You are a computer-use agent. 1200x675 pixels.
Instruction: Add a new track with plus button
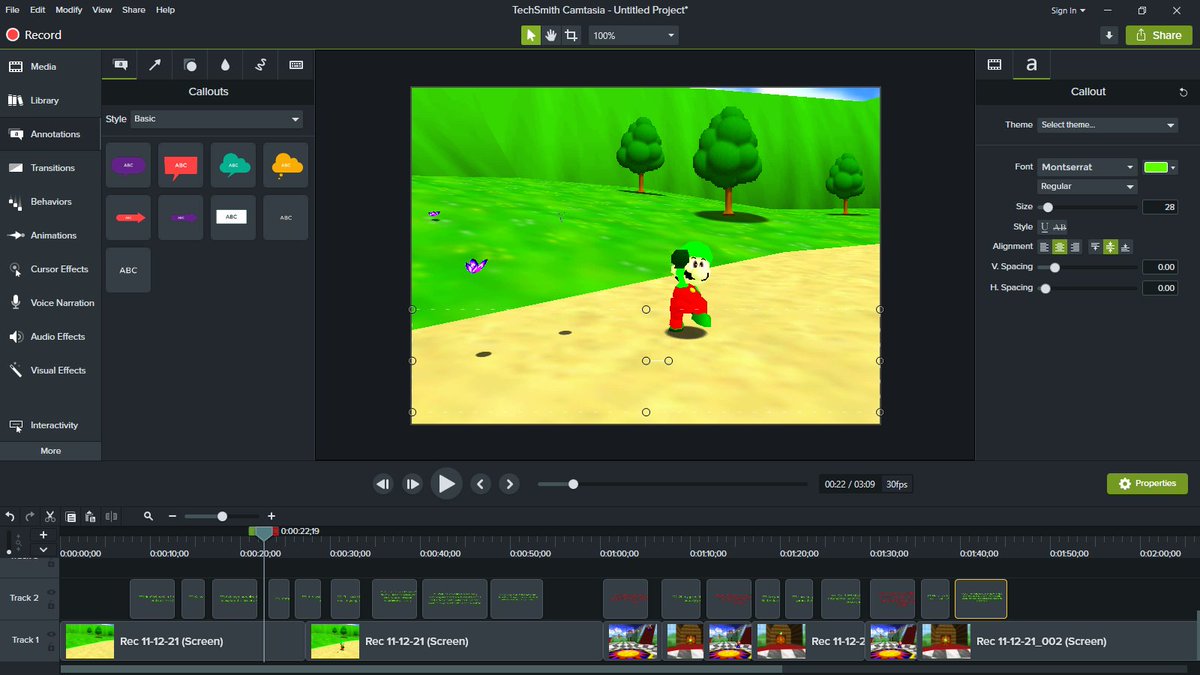click(x=43, y=535)
